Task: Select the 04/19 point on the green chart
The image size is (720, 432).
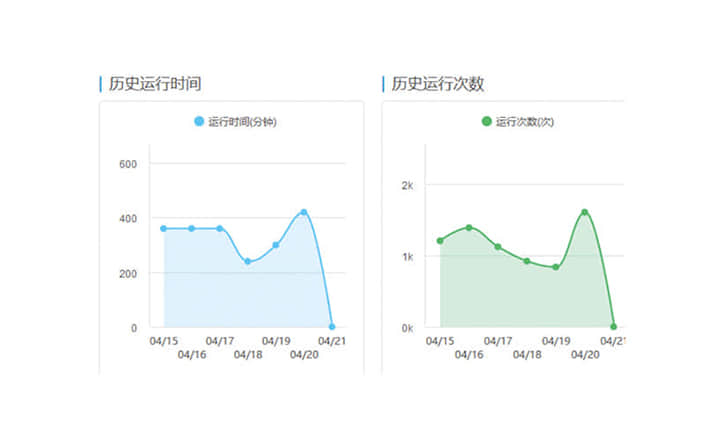Action: coord(556,267)
